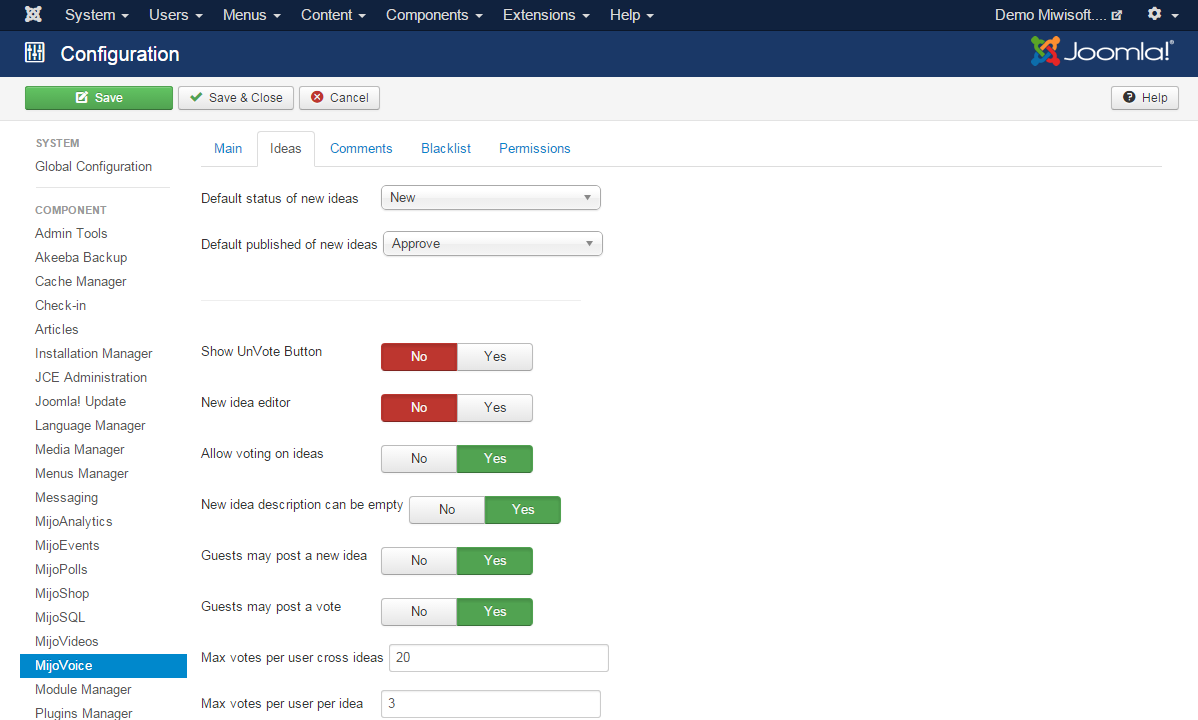The width and height of the screenshot is (1198, 720).
Task: Click Max votes per user cross ideas field
Action: pyautogui.click(x=498, y=658)
